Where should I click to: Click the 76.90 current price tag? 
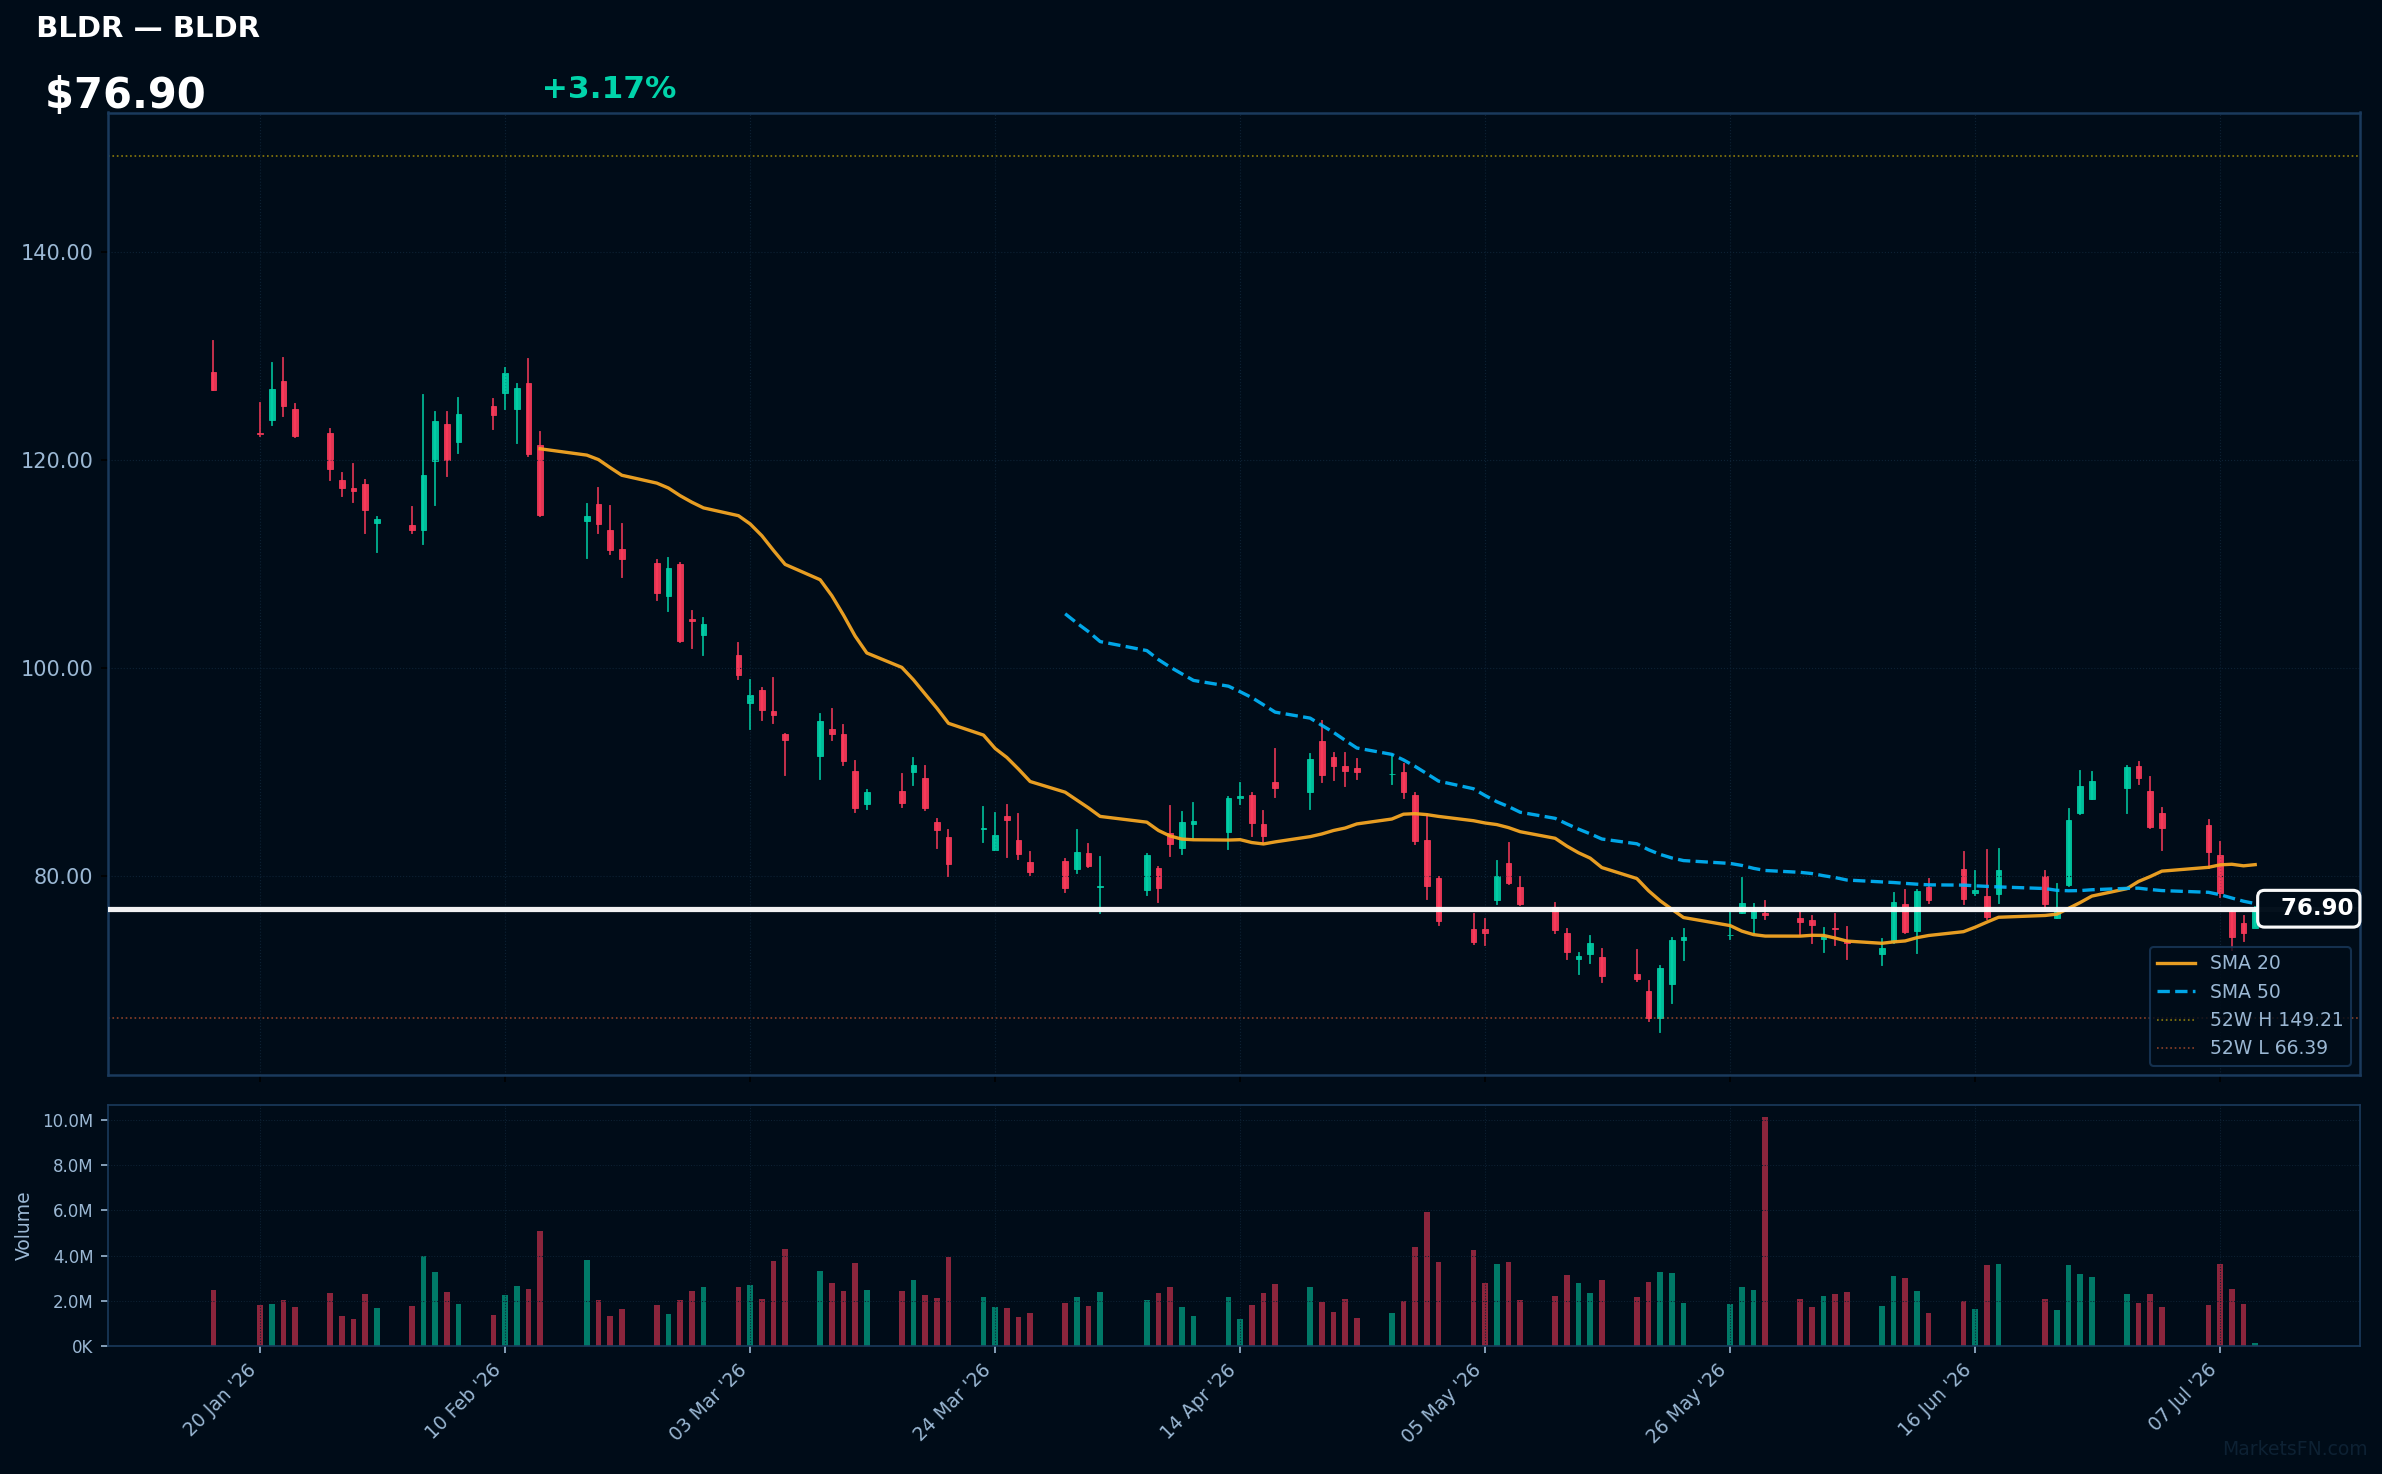pos(2308,908)
